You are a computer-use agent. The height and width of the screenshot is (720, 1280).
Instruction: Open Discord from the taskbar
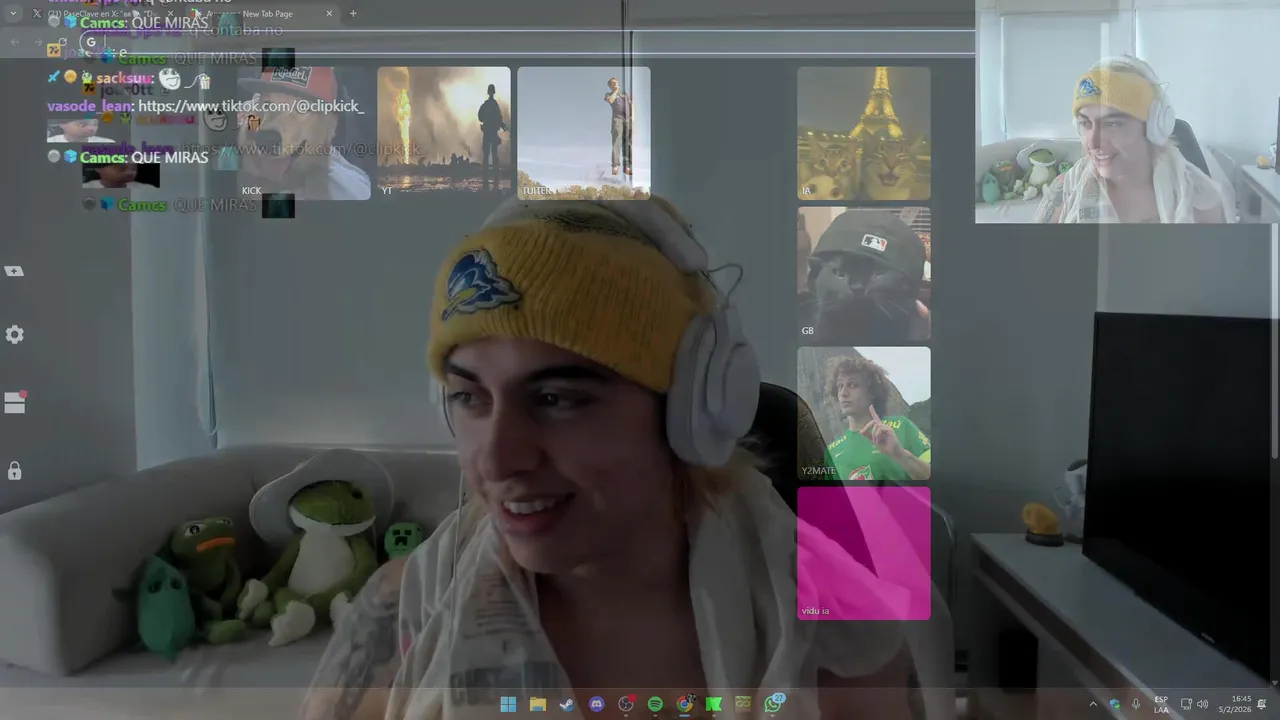597,704
